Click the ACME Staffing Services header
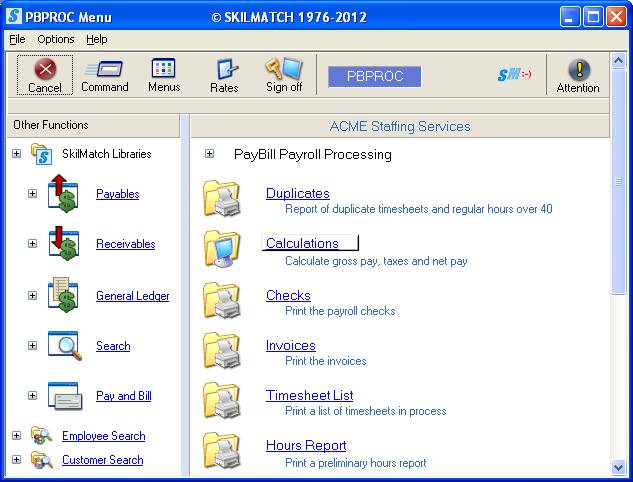Viewport: 633px width, 482px height. (400, 126)
